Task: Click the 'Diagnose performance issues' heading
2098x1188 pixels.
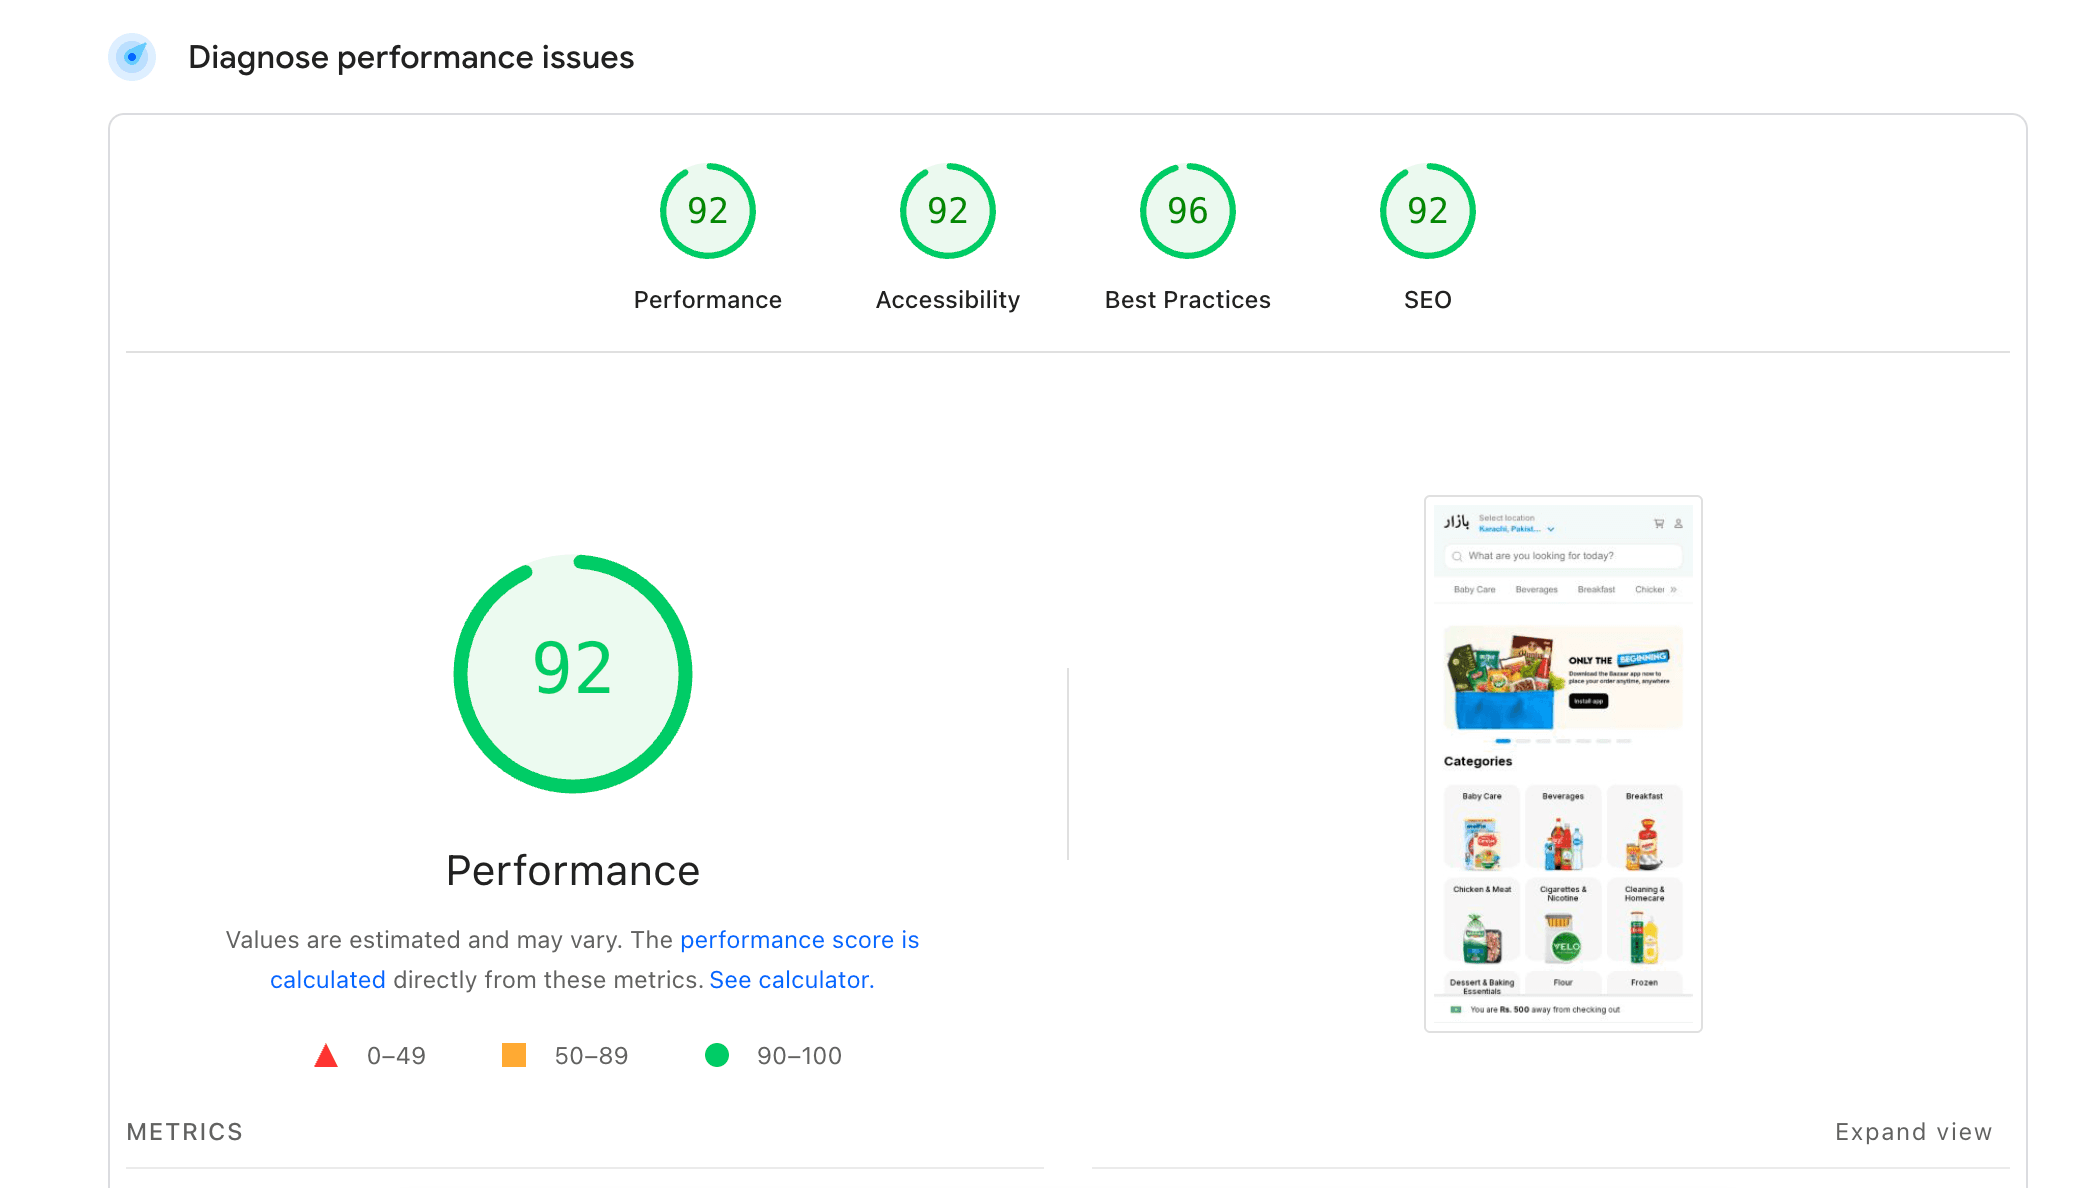Action: pos(411,57)
